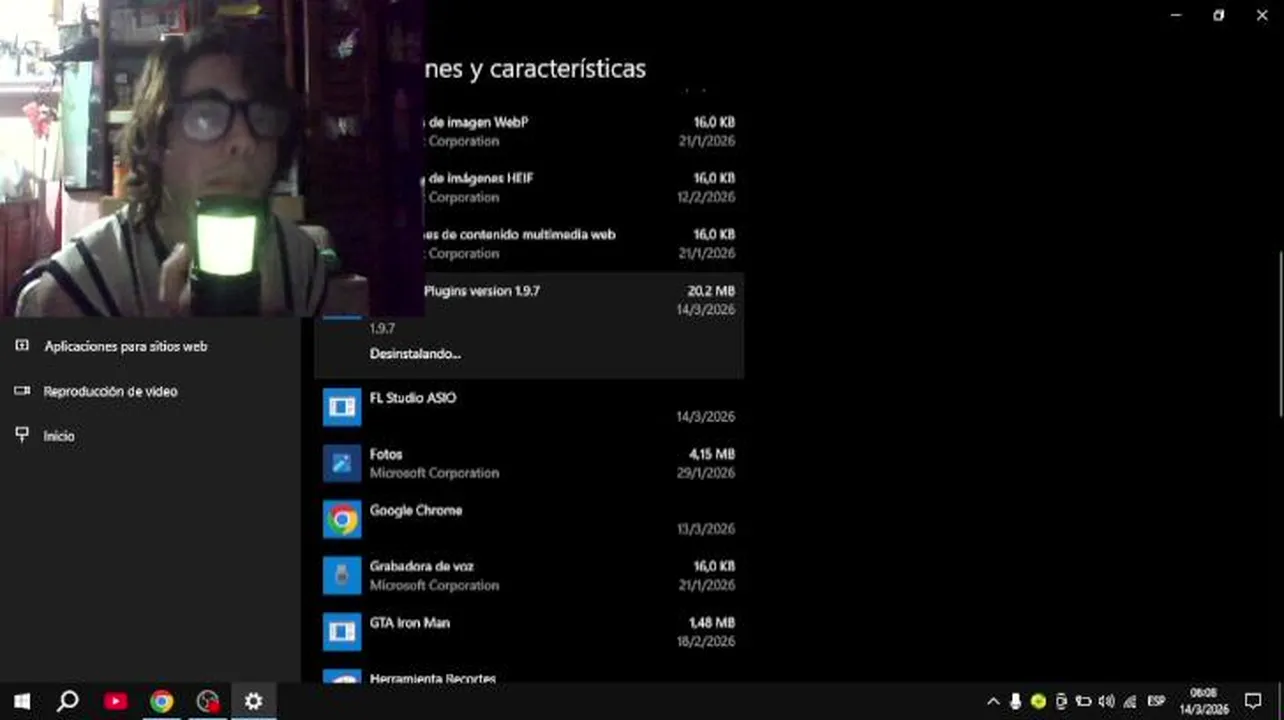
Task: Close the Settings window
Action: (x=1262, y=15)
